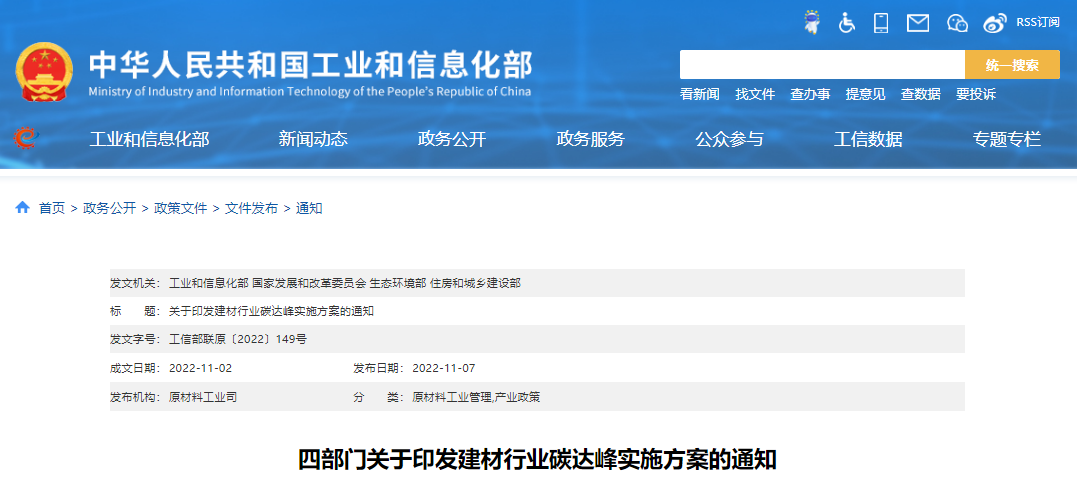This screenshot has width=1077, height=479.
Task: Click the 找文件 quick link
Action: click(x=755, y=94)
